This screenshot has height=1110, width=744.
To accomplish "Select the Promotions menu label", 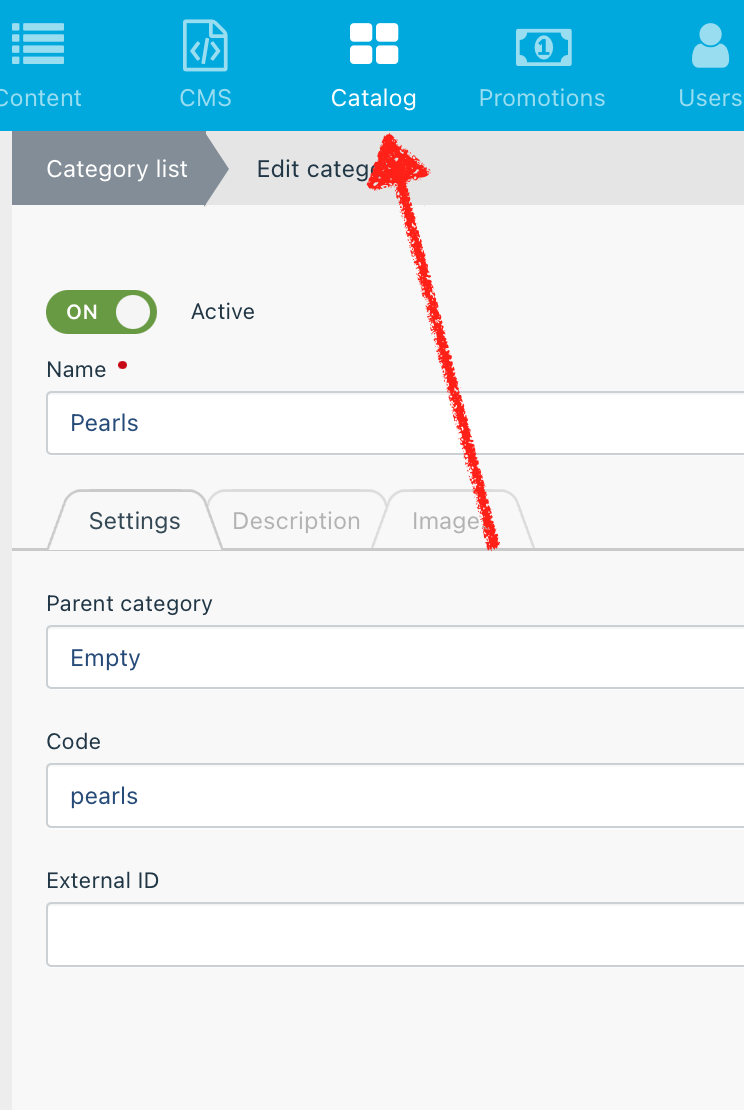I will click(x=542, y=98).
